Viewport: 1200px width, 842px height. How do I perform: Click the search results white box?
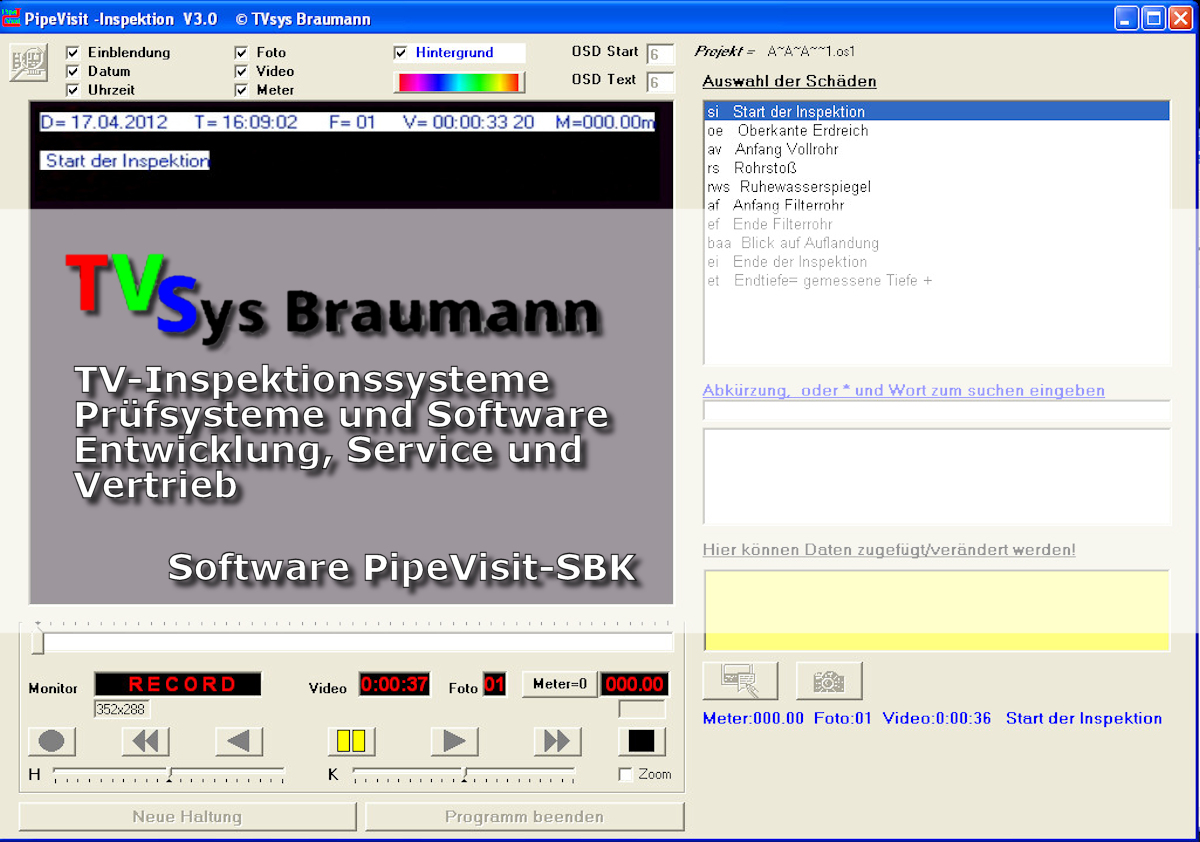point(937,476)
